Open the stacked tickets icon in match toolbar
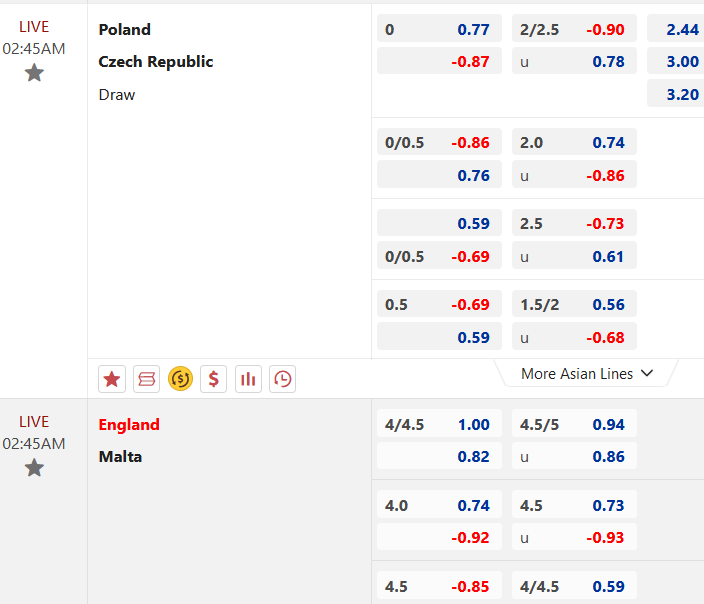 146,379
